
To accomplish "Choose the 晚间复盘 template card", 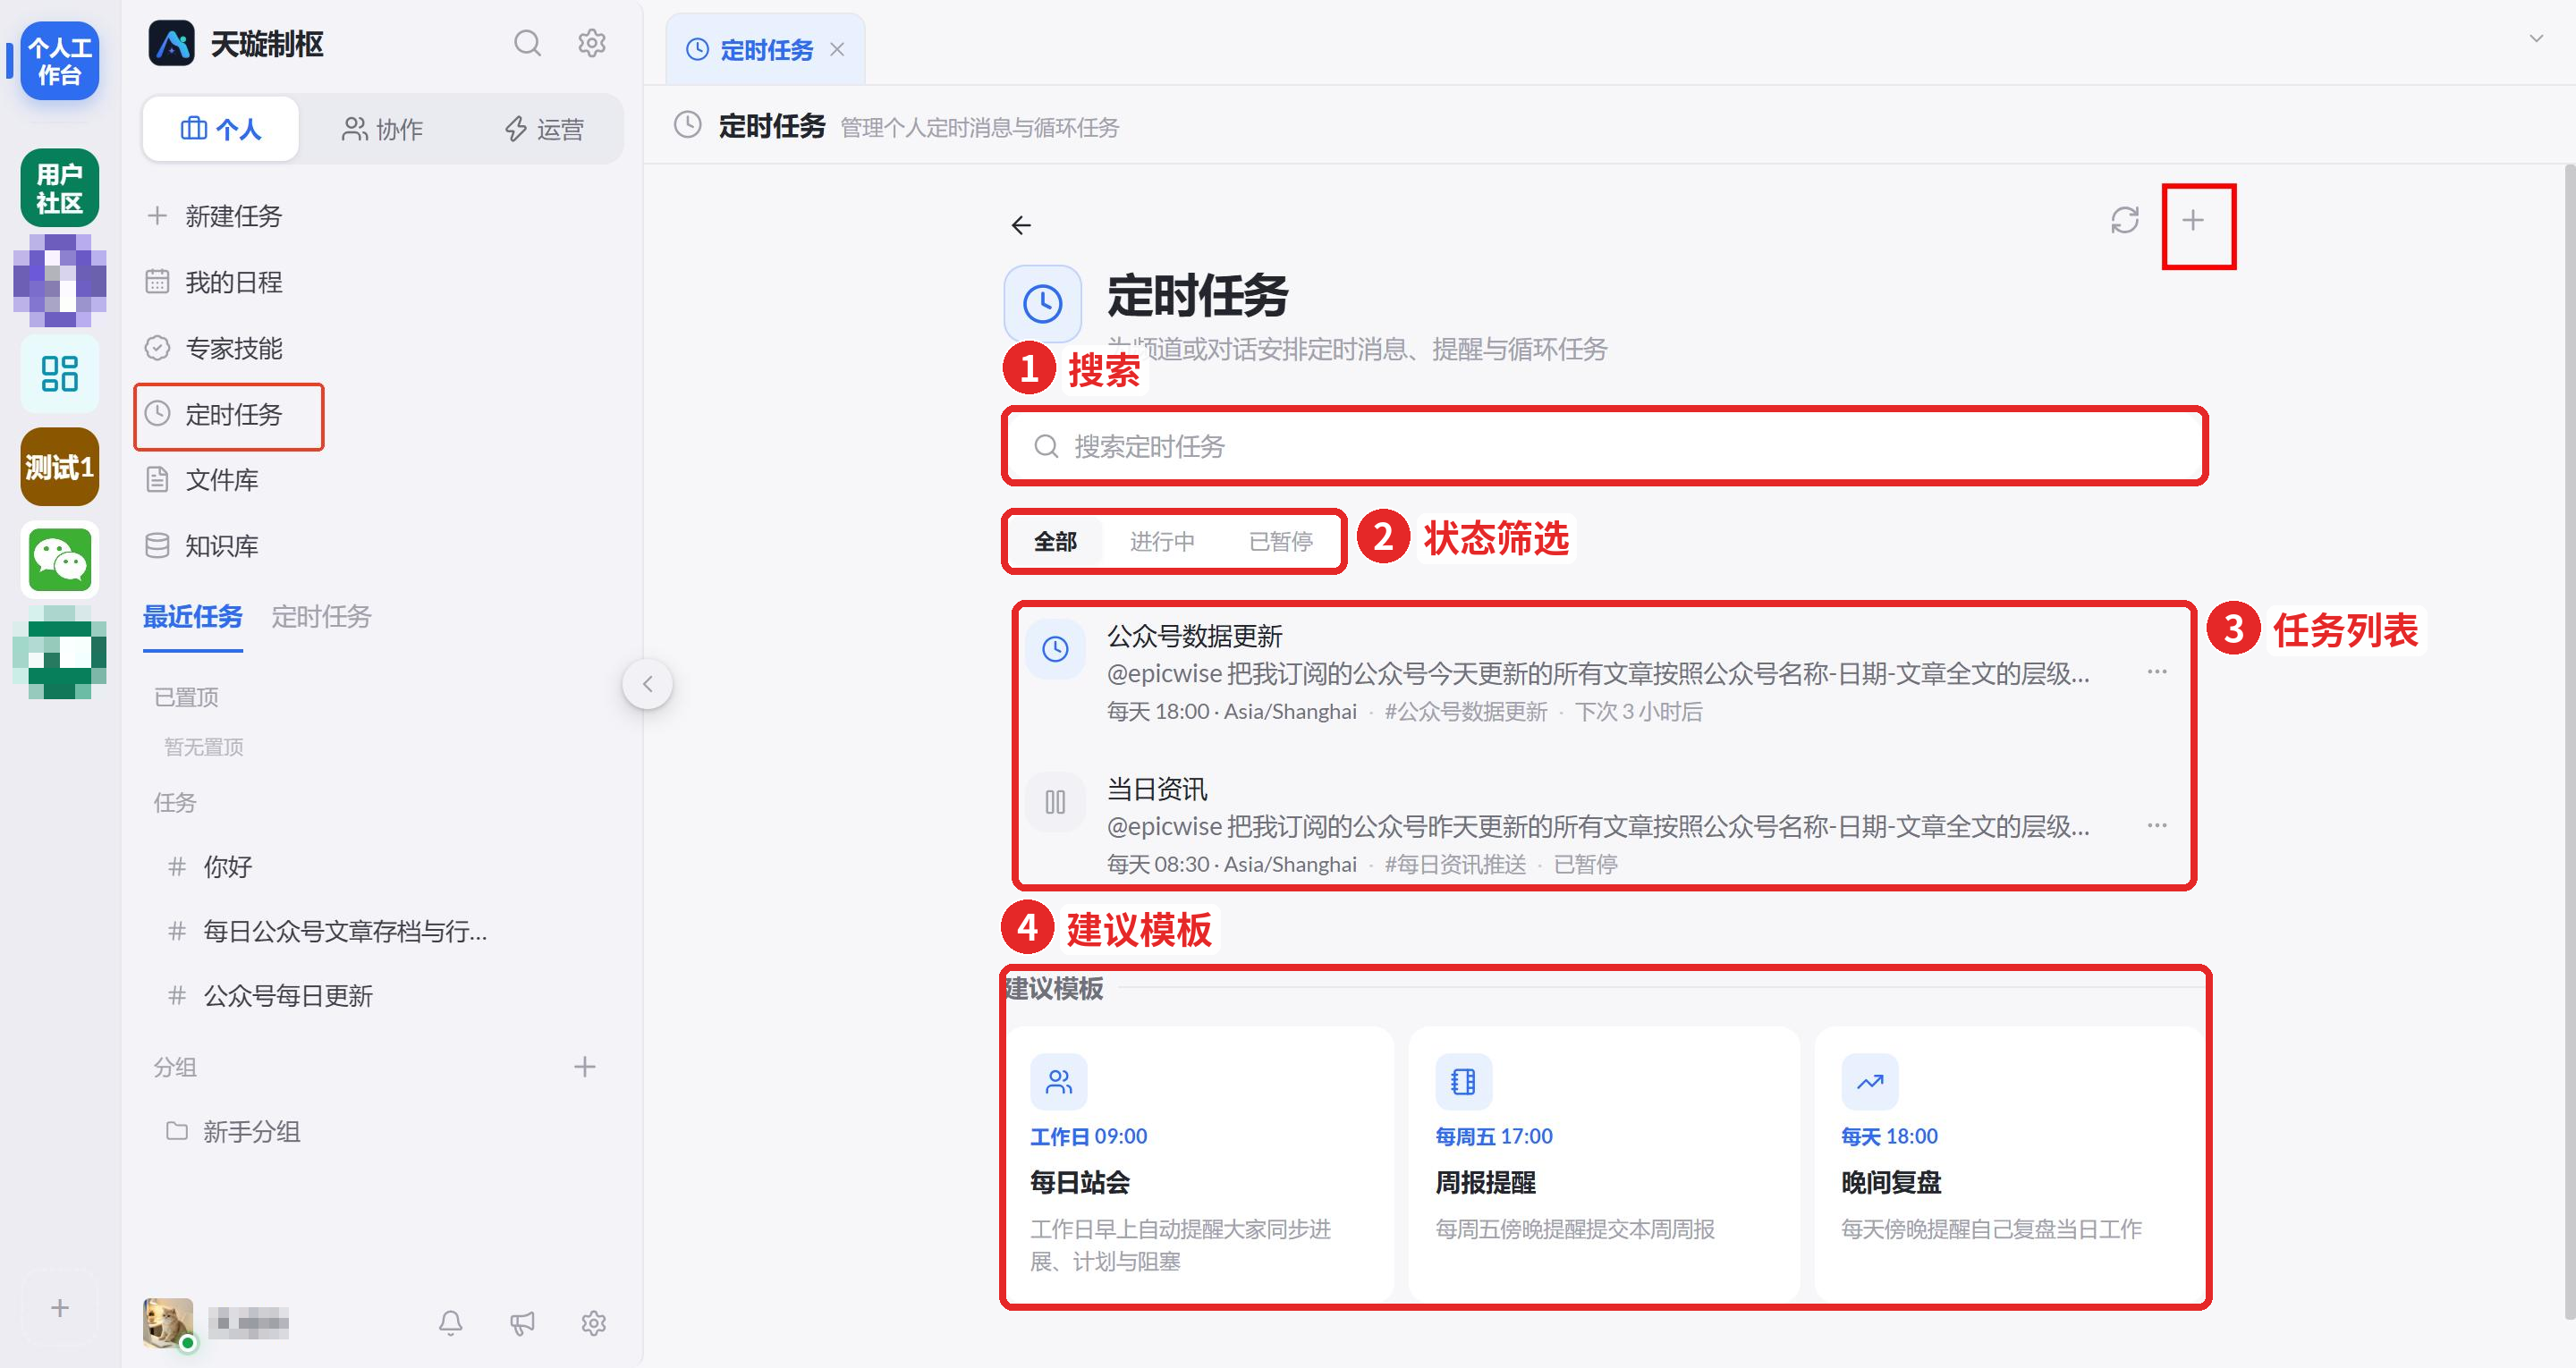I will click(2009, 1165).
